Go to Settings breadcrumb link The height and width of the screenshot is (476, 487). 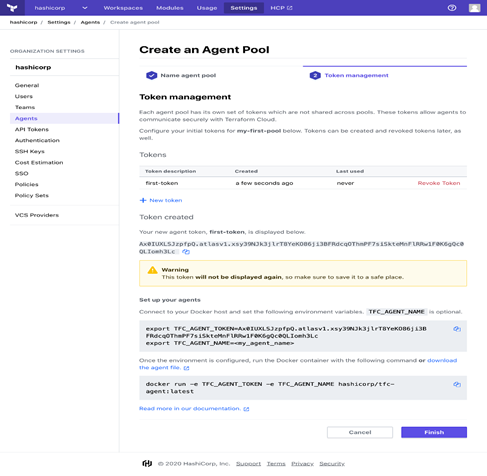59,22
